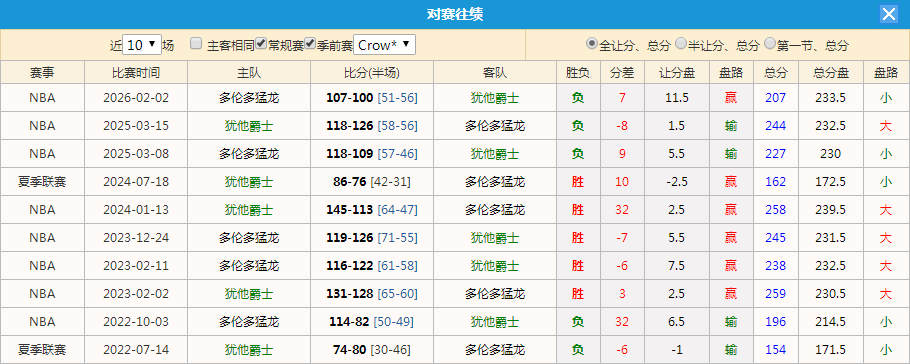Click point difference 32 in 2022-10-03 row
Viewport: 910px width, 364px height.
(x=622, y=322)
